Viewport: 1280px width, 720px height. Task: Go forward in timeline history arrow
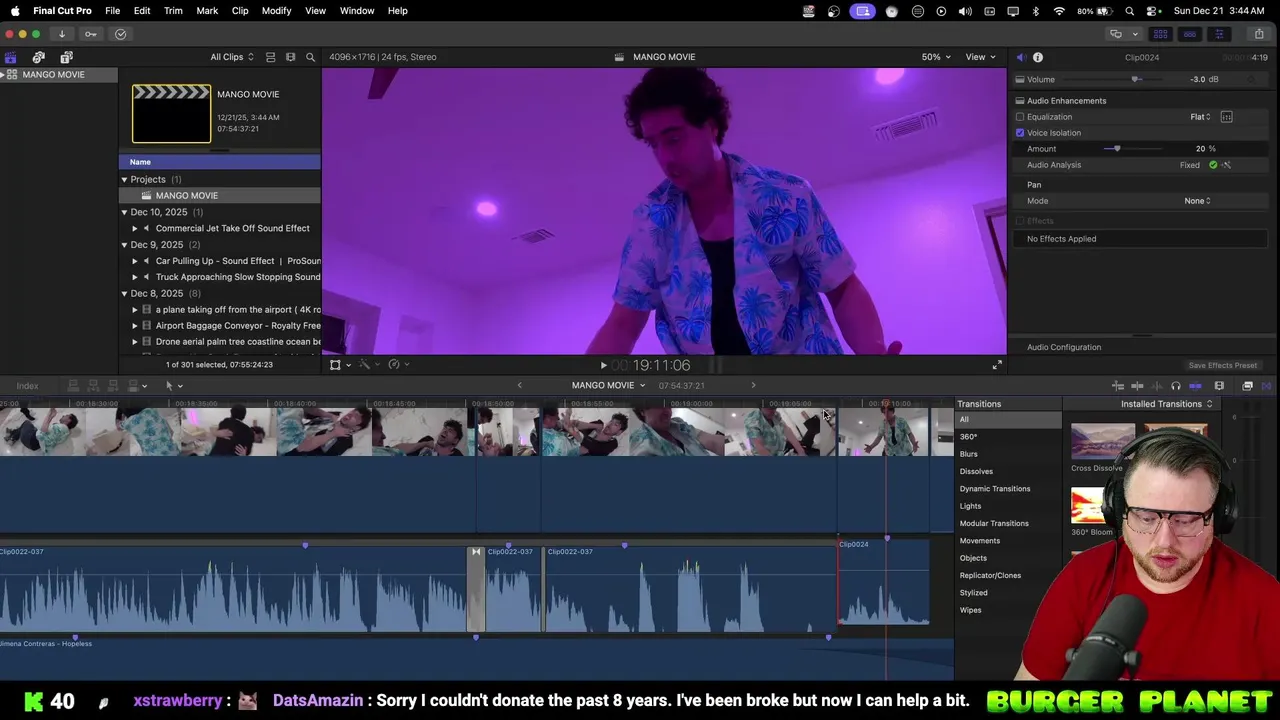753,385
